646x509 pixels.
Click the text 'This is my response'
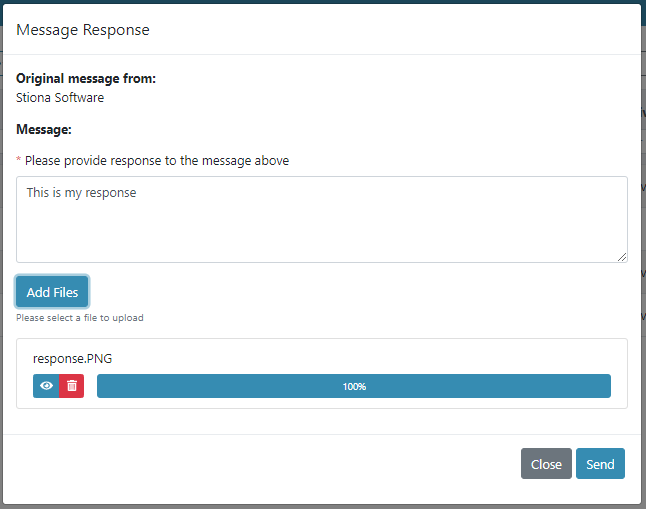pos(81,193)
